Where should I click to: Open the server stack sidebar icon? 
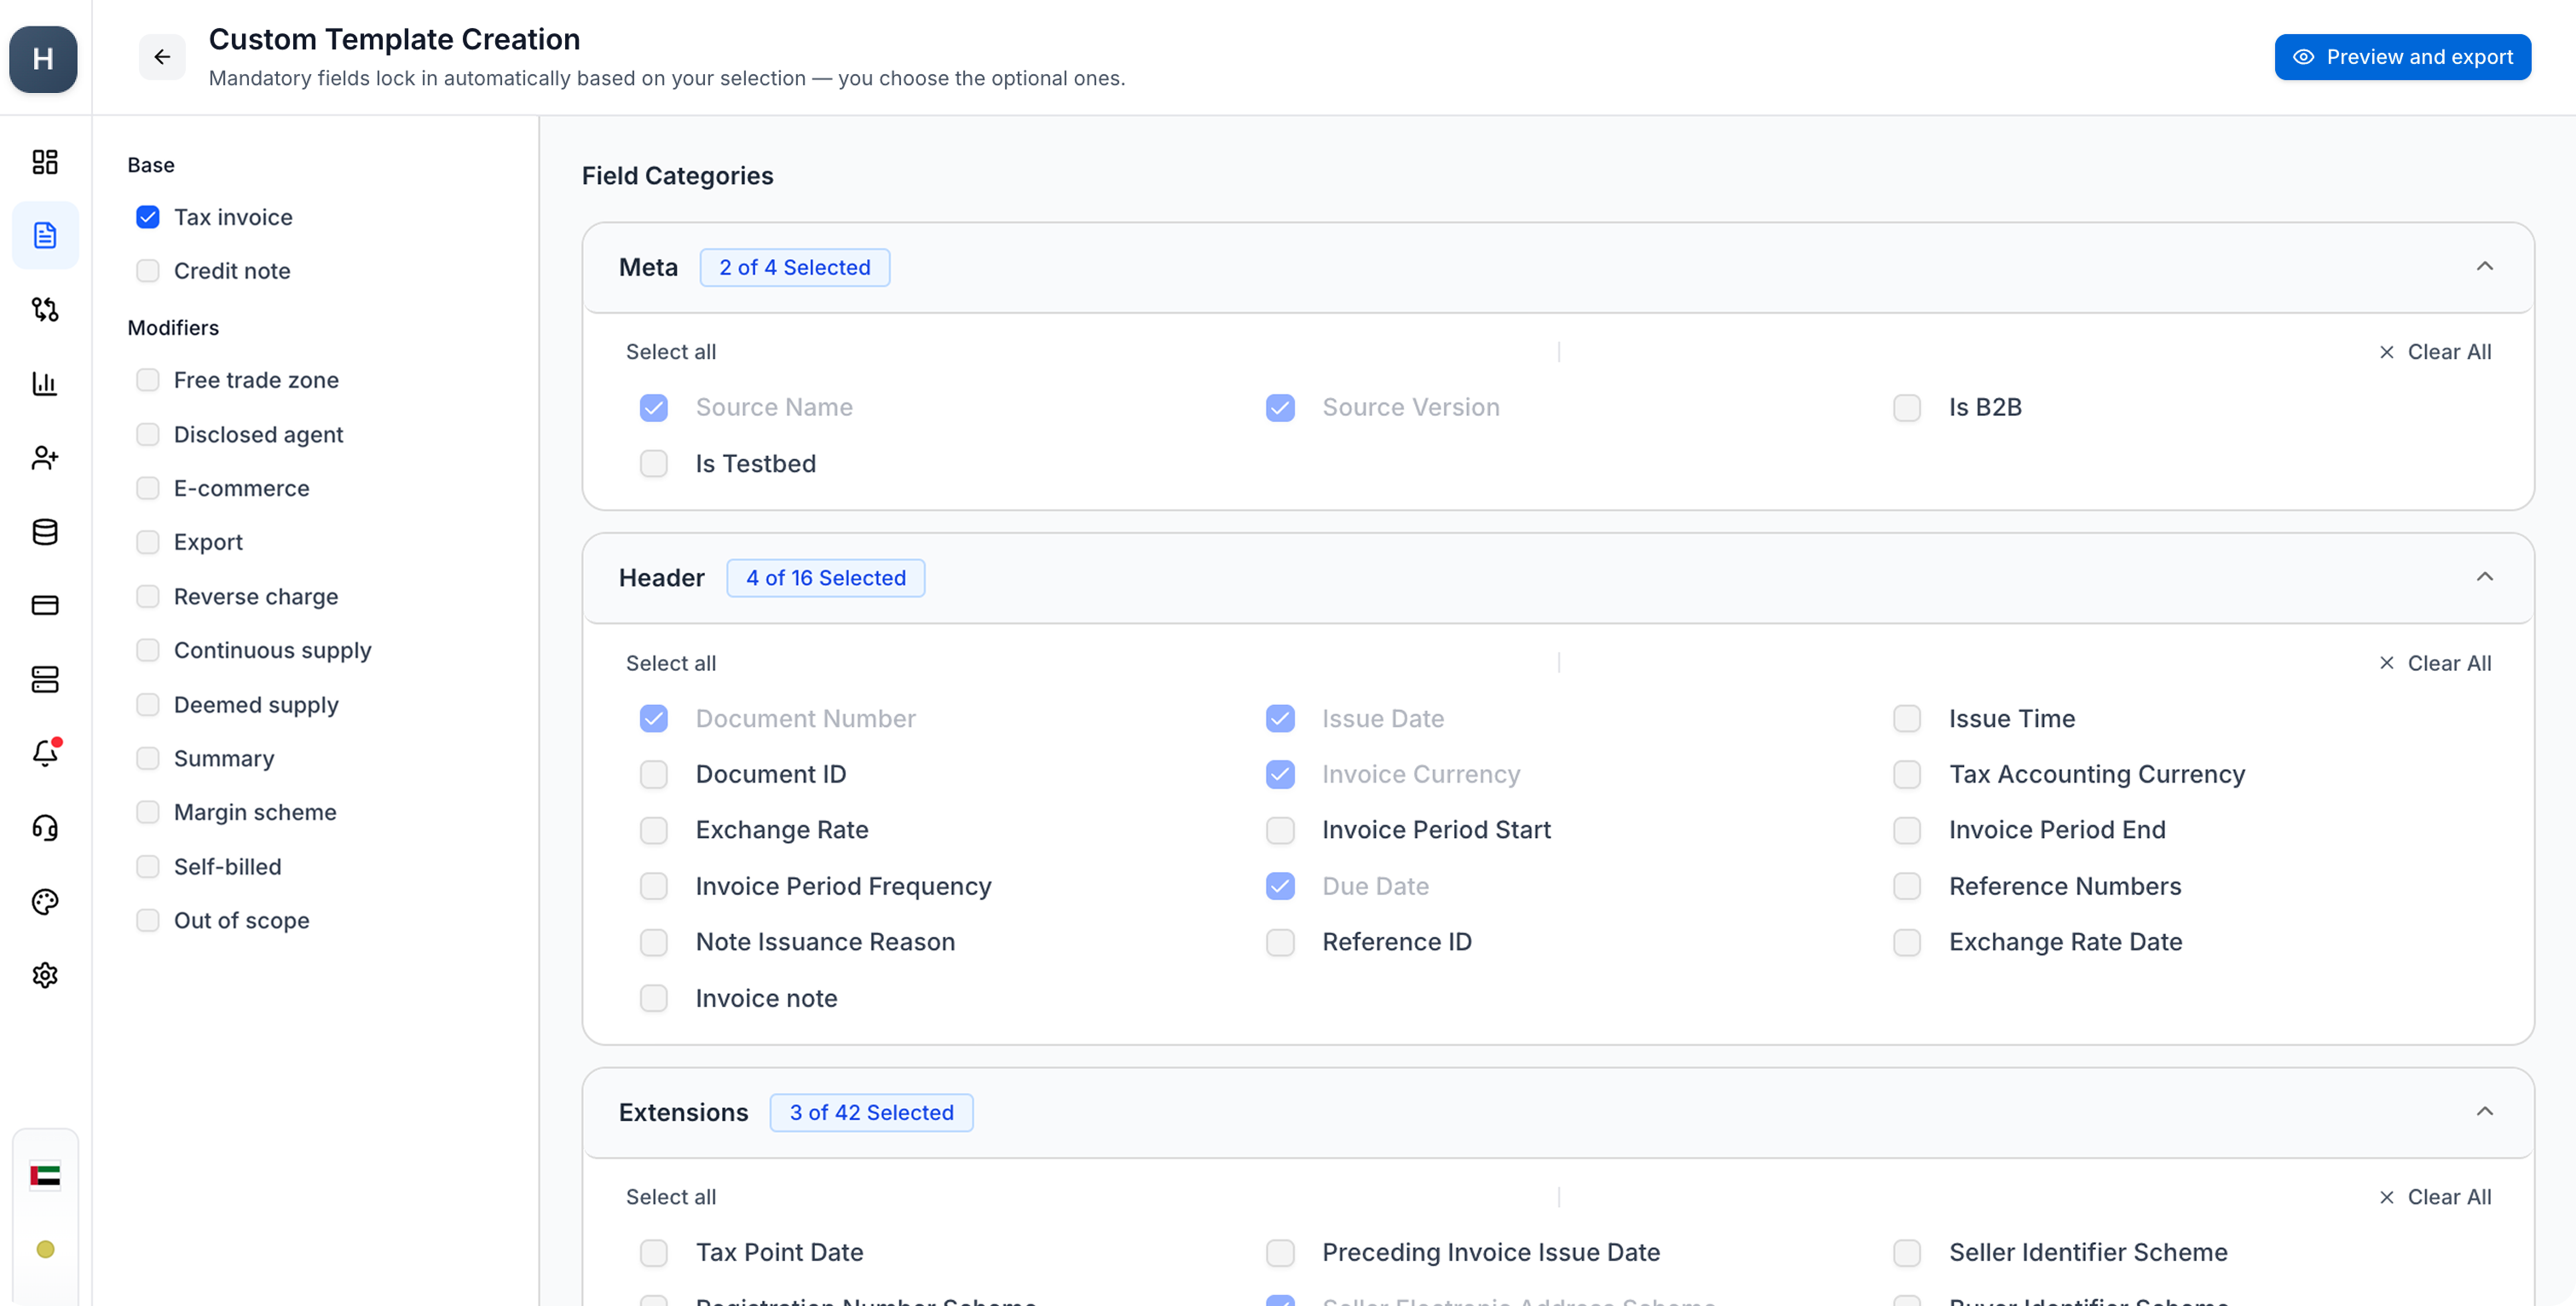coord(45,679)
